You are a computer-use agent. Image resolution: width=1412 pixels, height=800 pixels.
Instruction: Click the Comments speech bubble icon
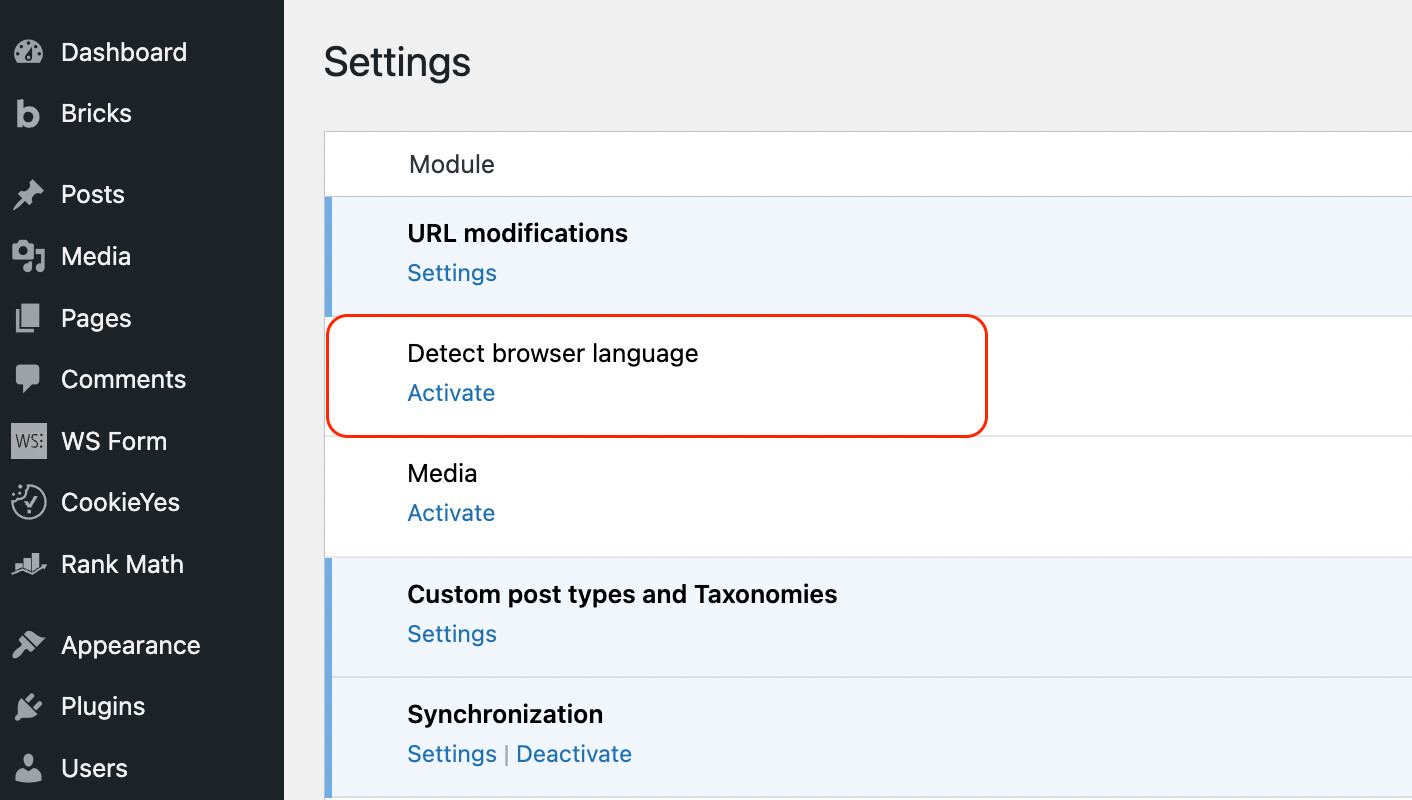29,380
